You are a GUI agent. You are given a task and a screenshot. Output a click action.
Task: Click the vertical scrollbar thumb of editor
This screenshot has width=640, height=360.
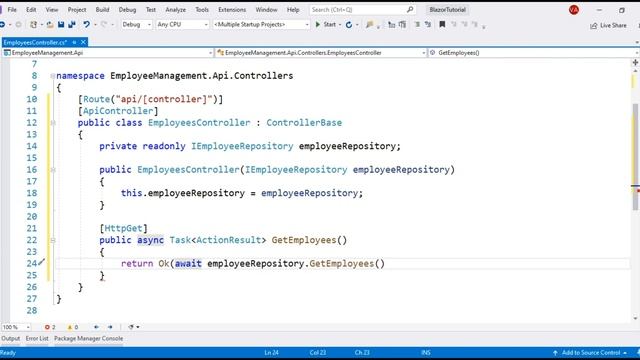(x=636, y=157)
